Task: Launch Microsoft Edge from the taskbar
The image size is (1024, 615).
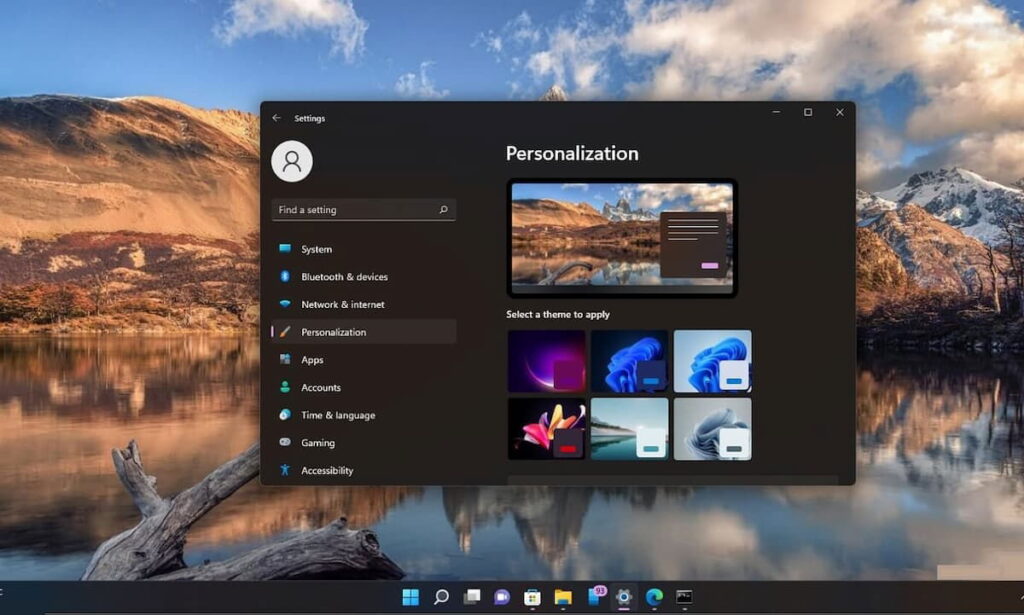Action: pyautogui.click(x=653, y=597)
